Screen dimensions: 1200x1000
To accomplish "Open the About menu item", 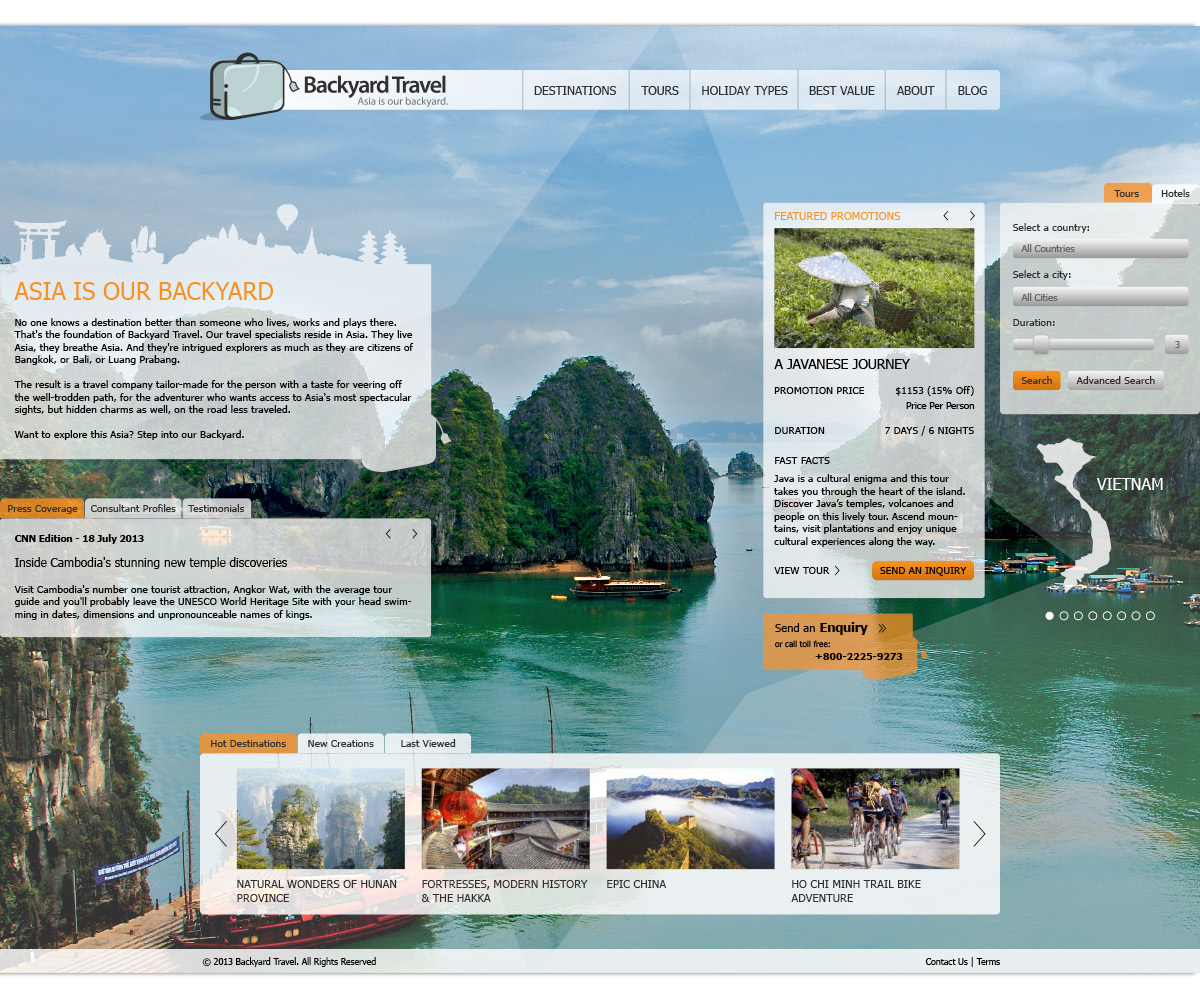I will coord(915,90).
